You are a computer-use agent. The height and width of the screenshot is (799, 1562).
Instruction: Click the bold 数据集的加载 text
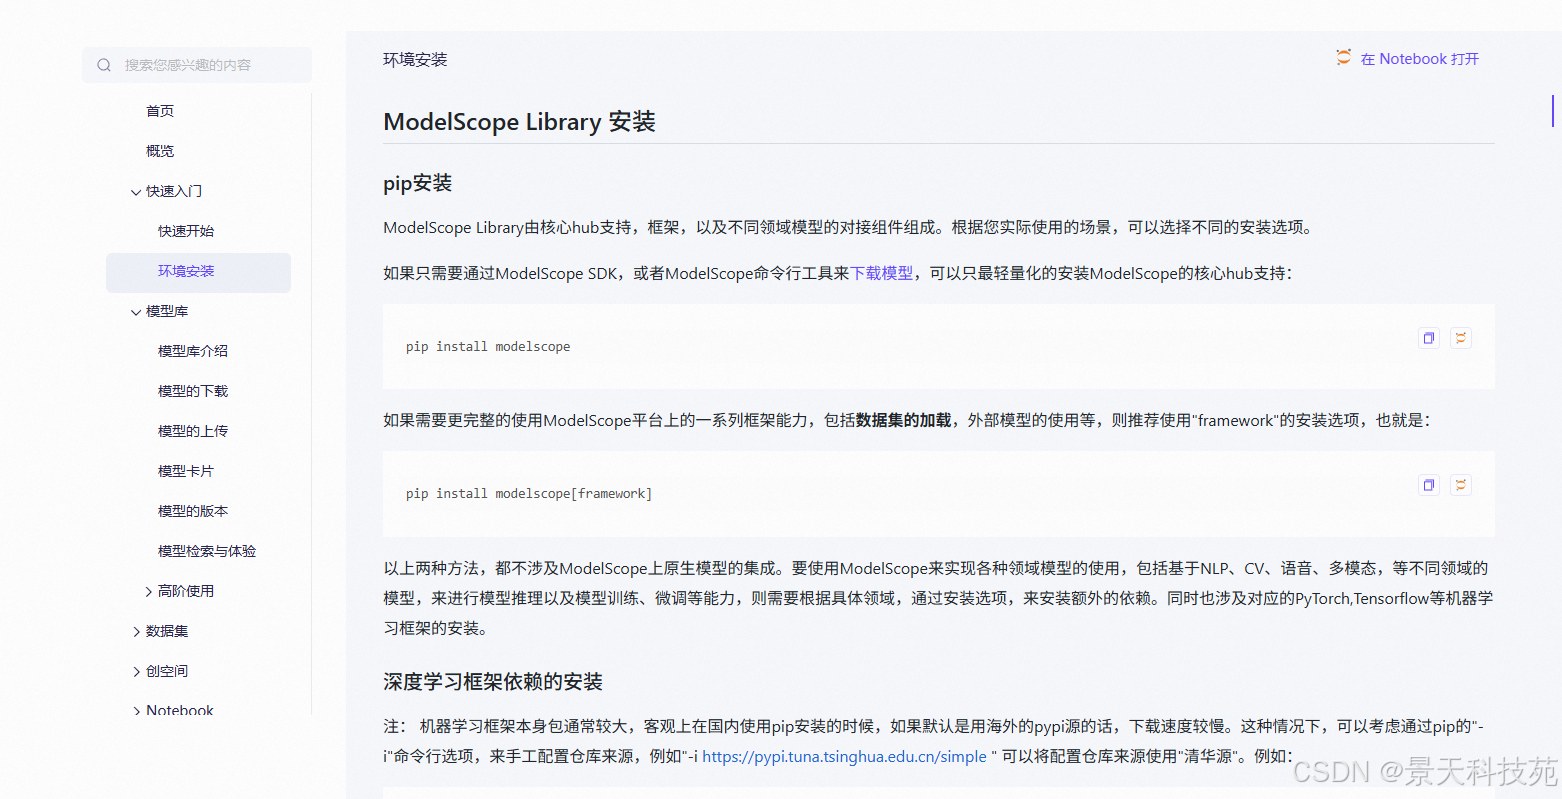click(903, 420)
